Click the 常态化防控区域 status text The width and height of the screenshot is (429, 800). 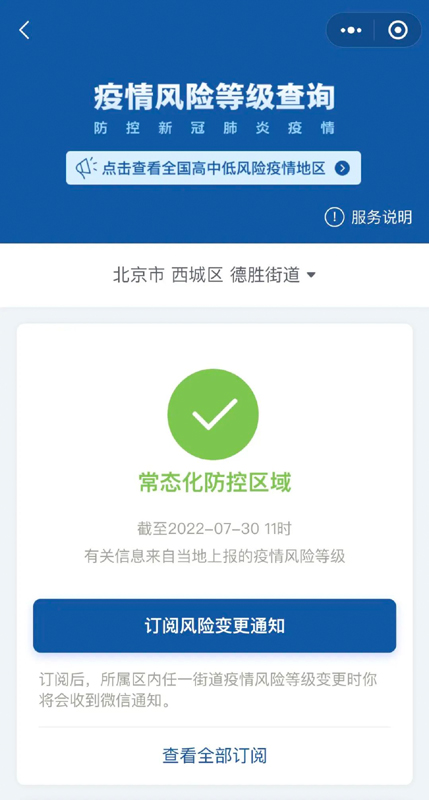[215, 483]
